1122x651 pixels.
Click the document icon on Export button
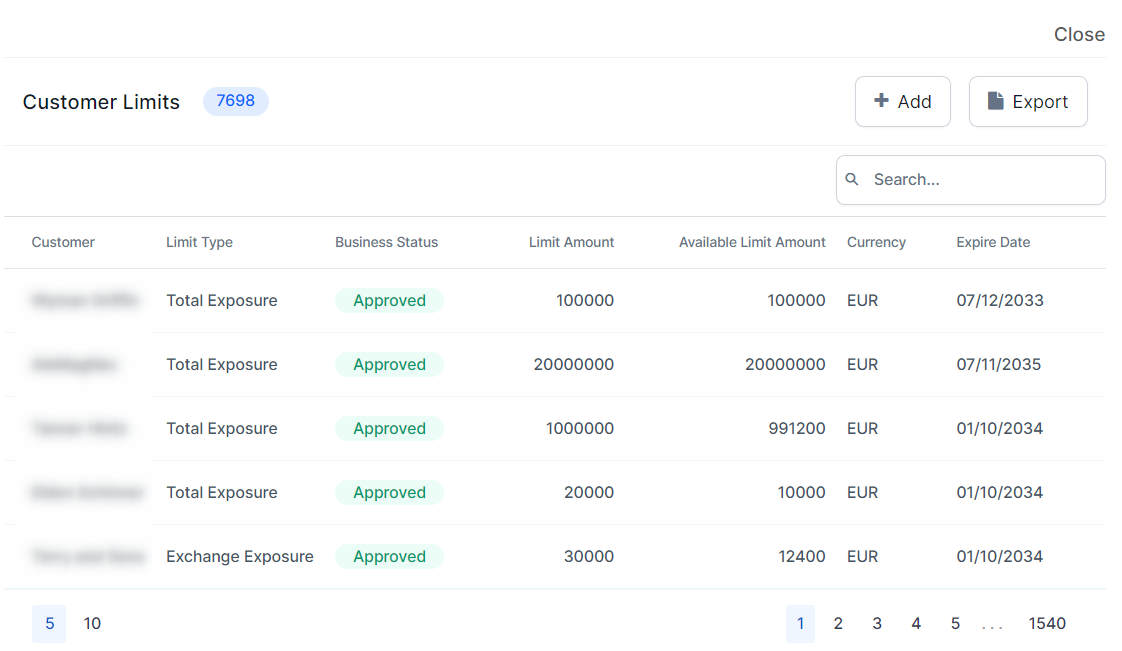pos(995,101)
